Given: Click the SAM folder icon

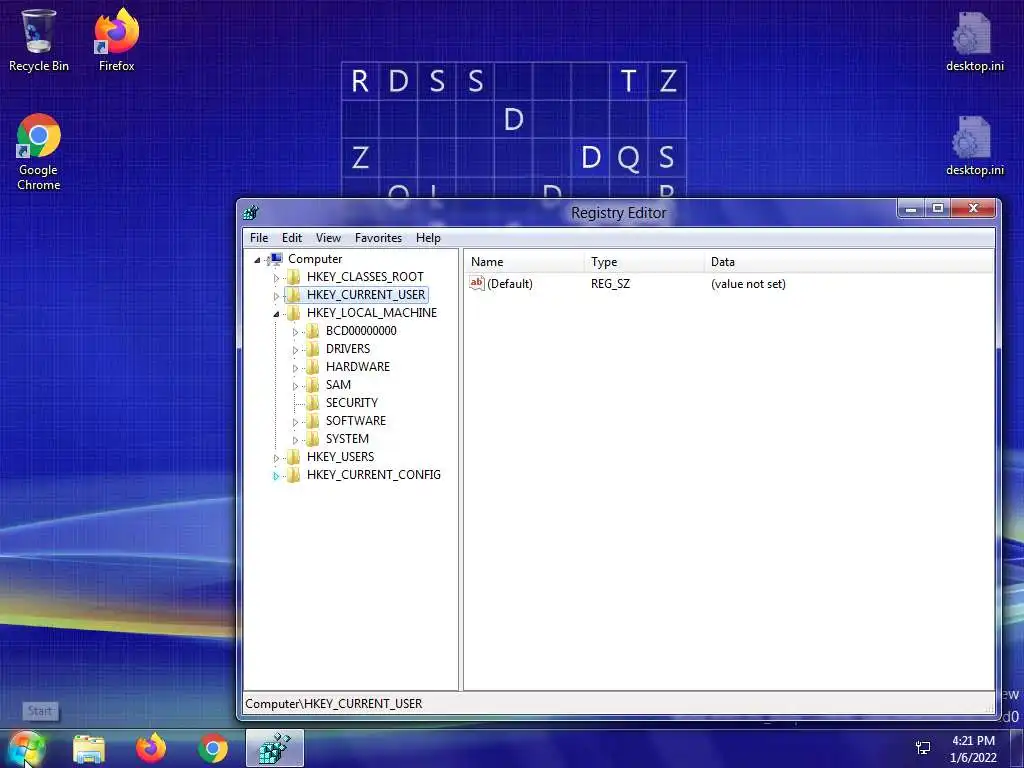Looking at the screenshot, I should pos(313,385).
